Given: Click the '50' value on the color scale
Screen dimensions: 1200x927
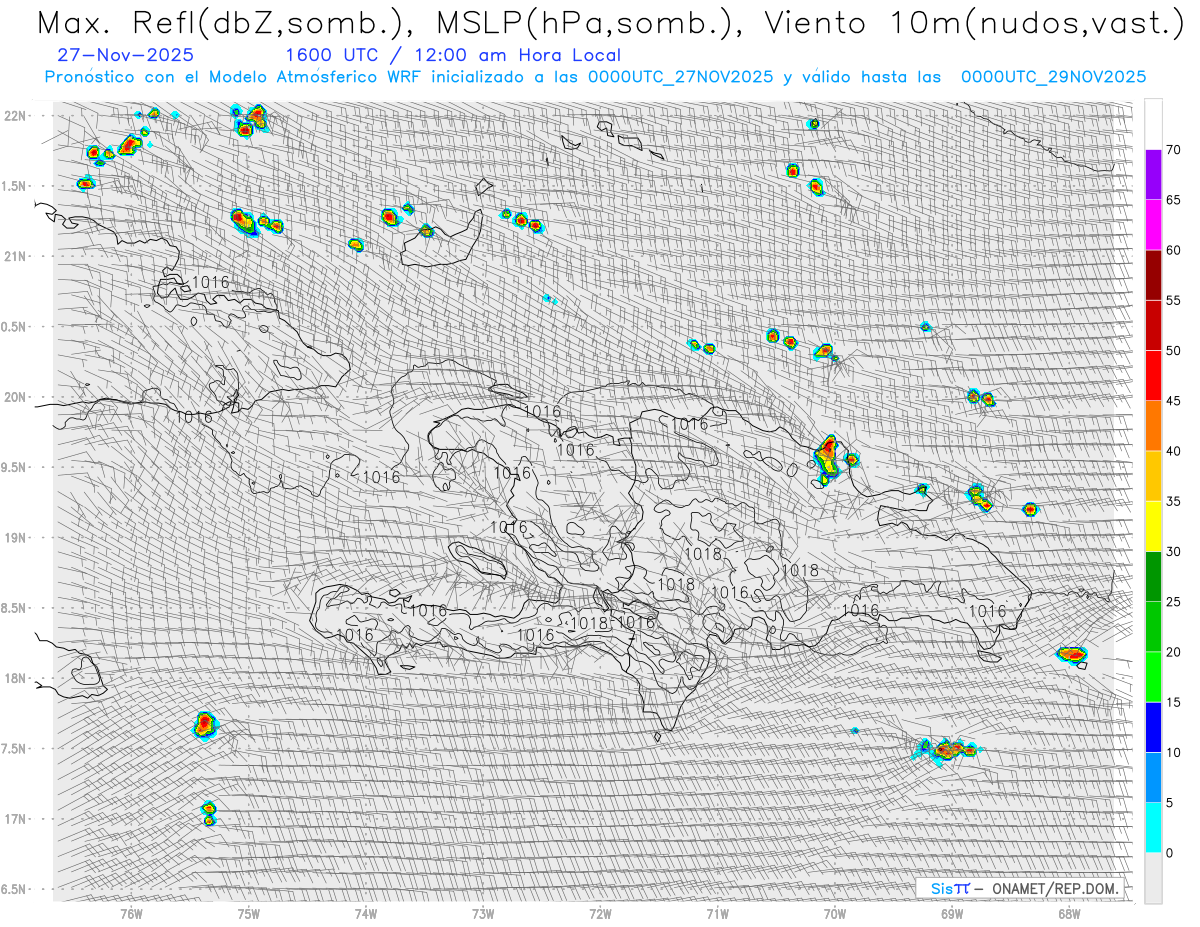Looking at the screenshot, I should [x=1173, y=351].
